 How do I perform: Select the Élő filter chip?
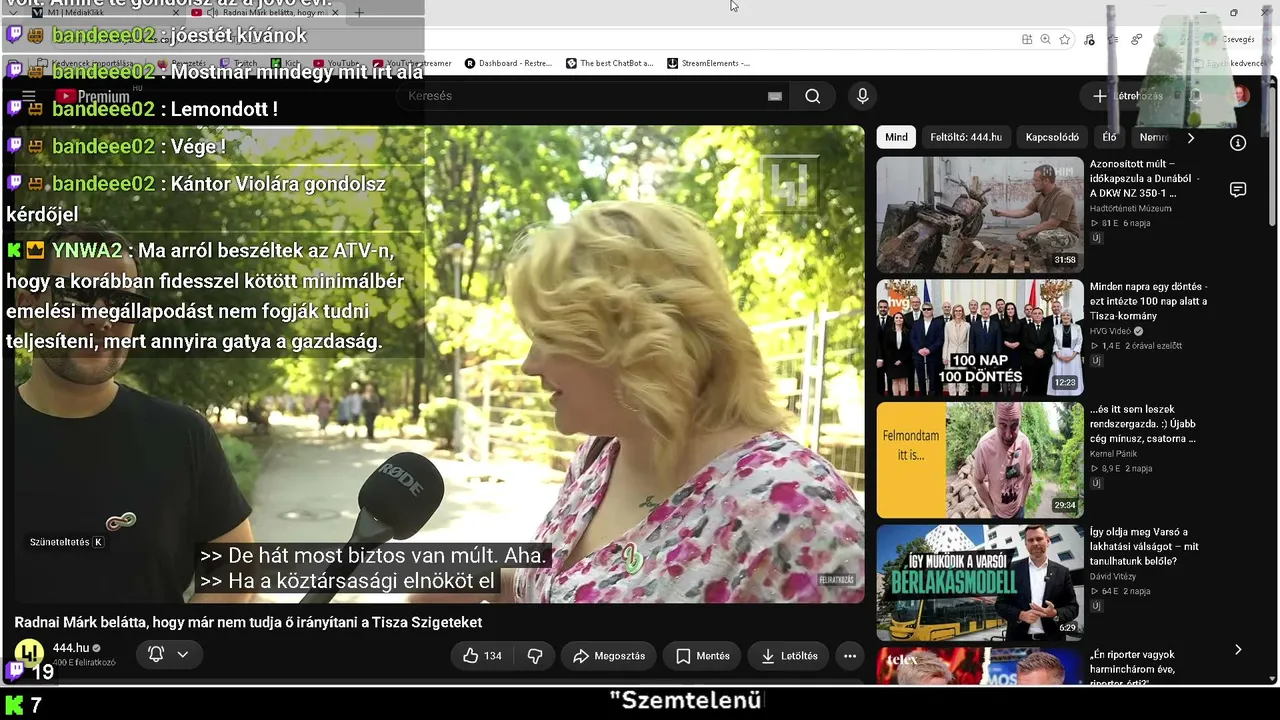pos(1109,137)
